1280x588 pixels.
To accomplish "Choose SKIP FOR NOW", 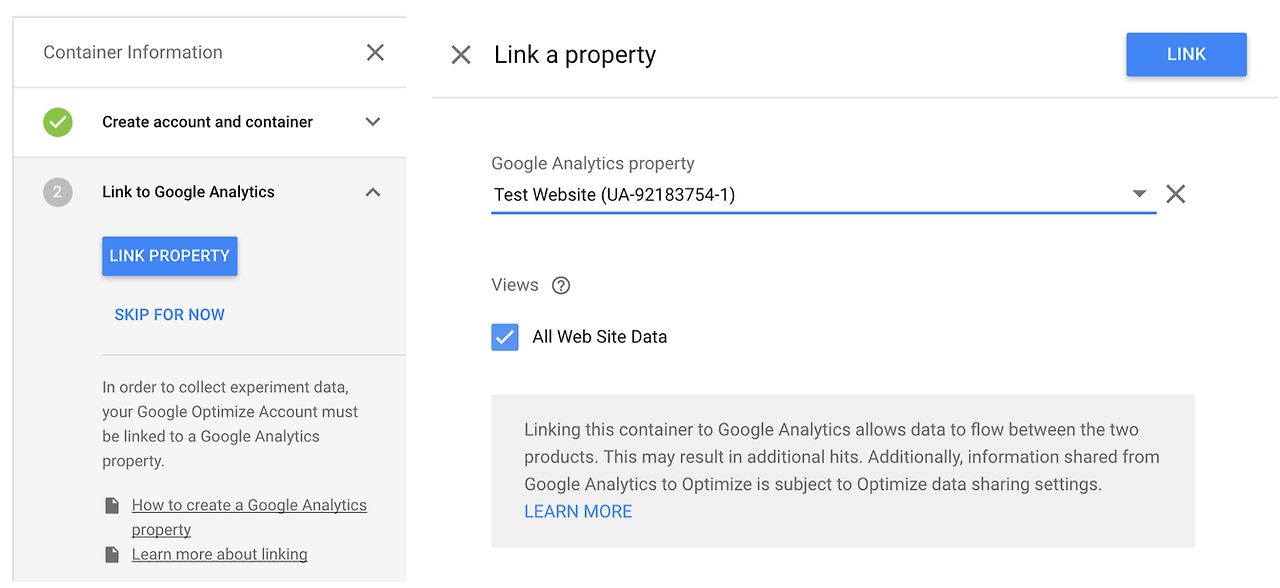I will (x=170, y=314).
